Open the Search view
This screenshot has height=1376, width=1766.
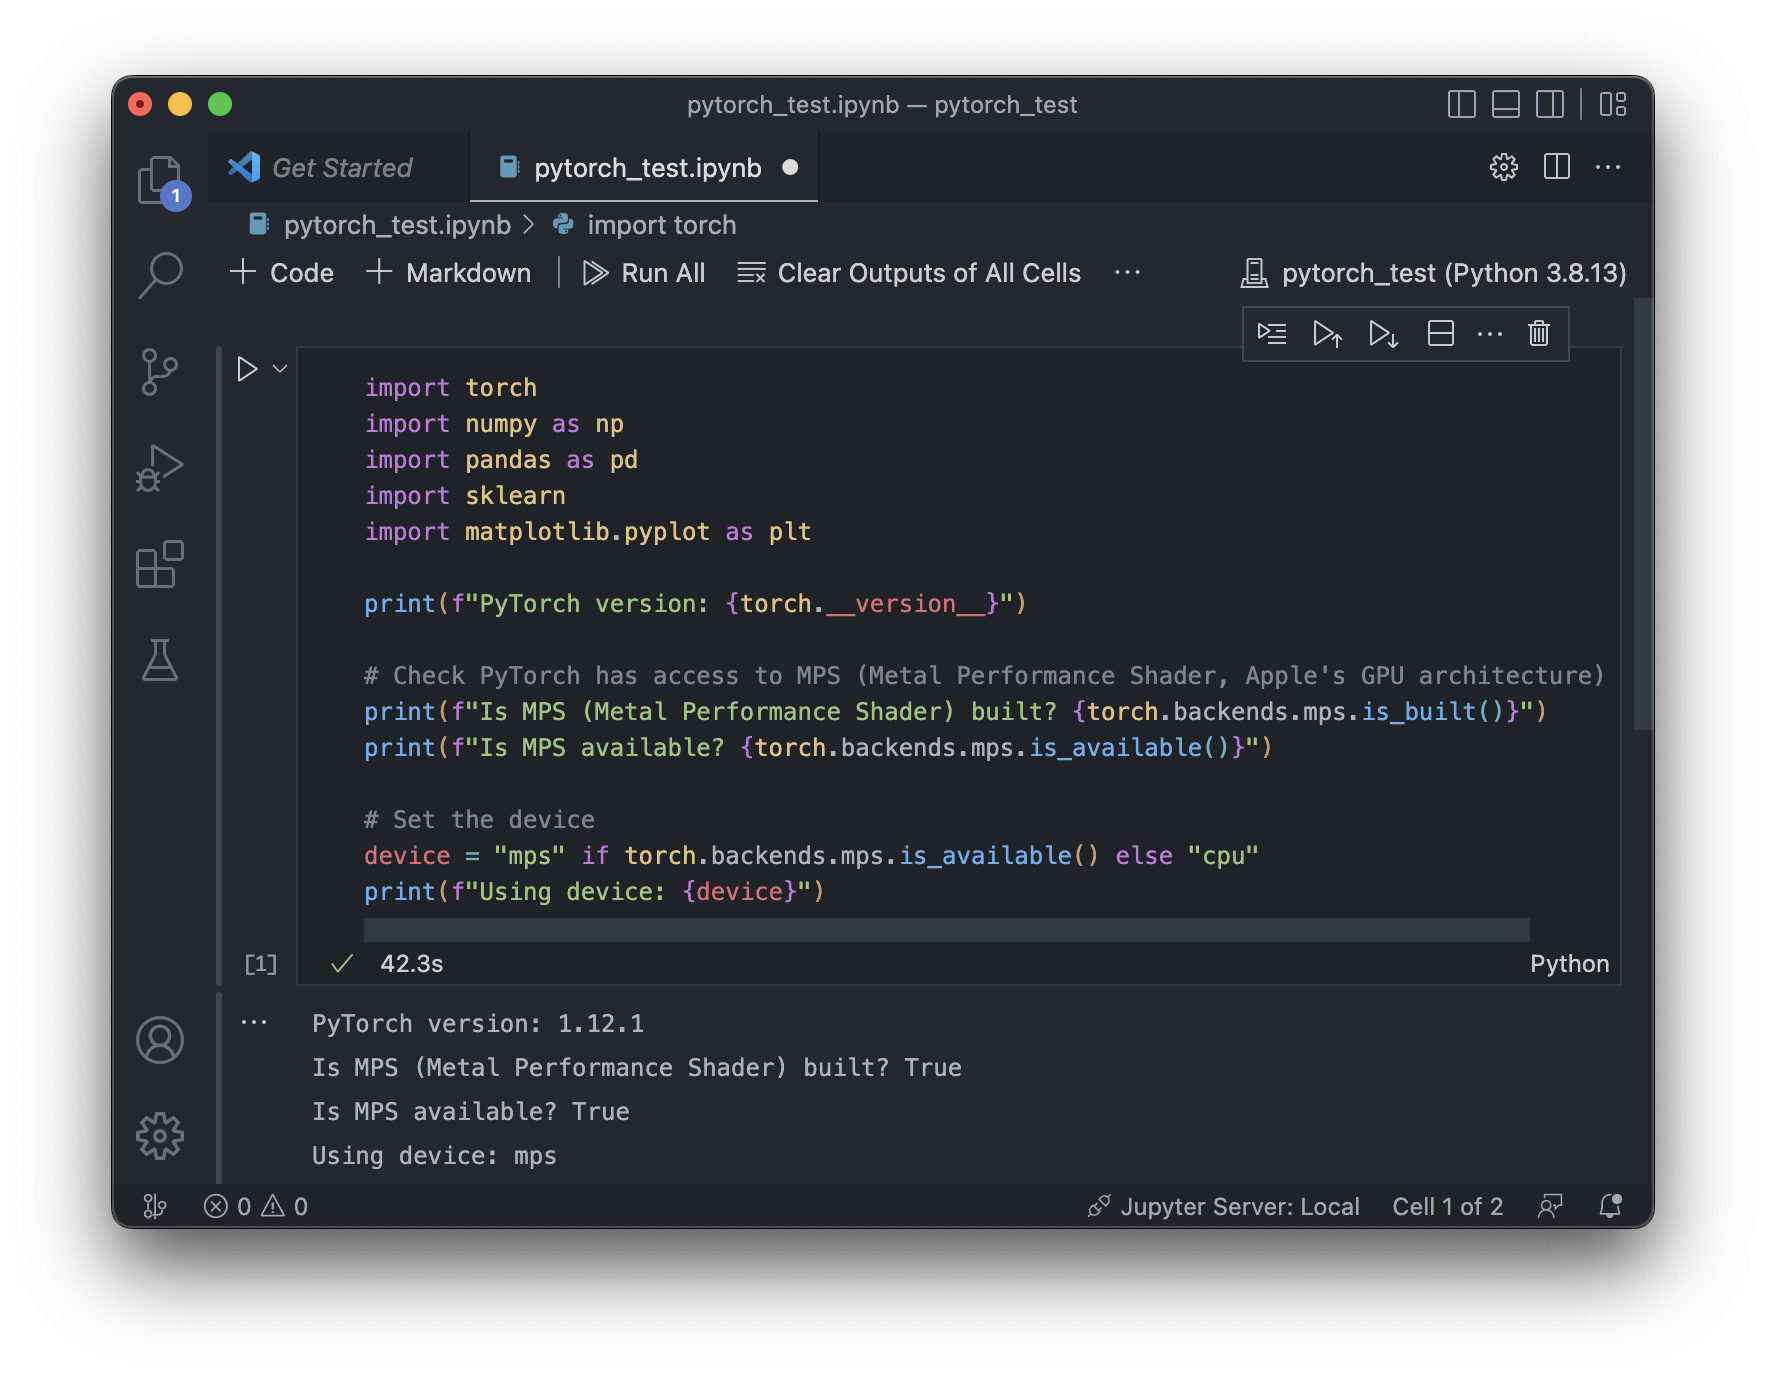pos(160,275)
